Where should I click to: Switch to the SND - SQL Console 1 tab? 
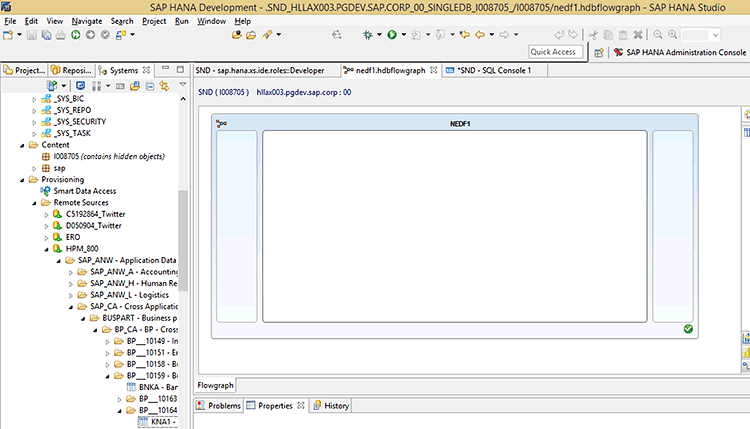(494, 70)
